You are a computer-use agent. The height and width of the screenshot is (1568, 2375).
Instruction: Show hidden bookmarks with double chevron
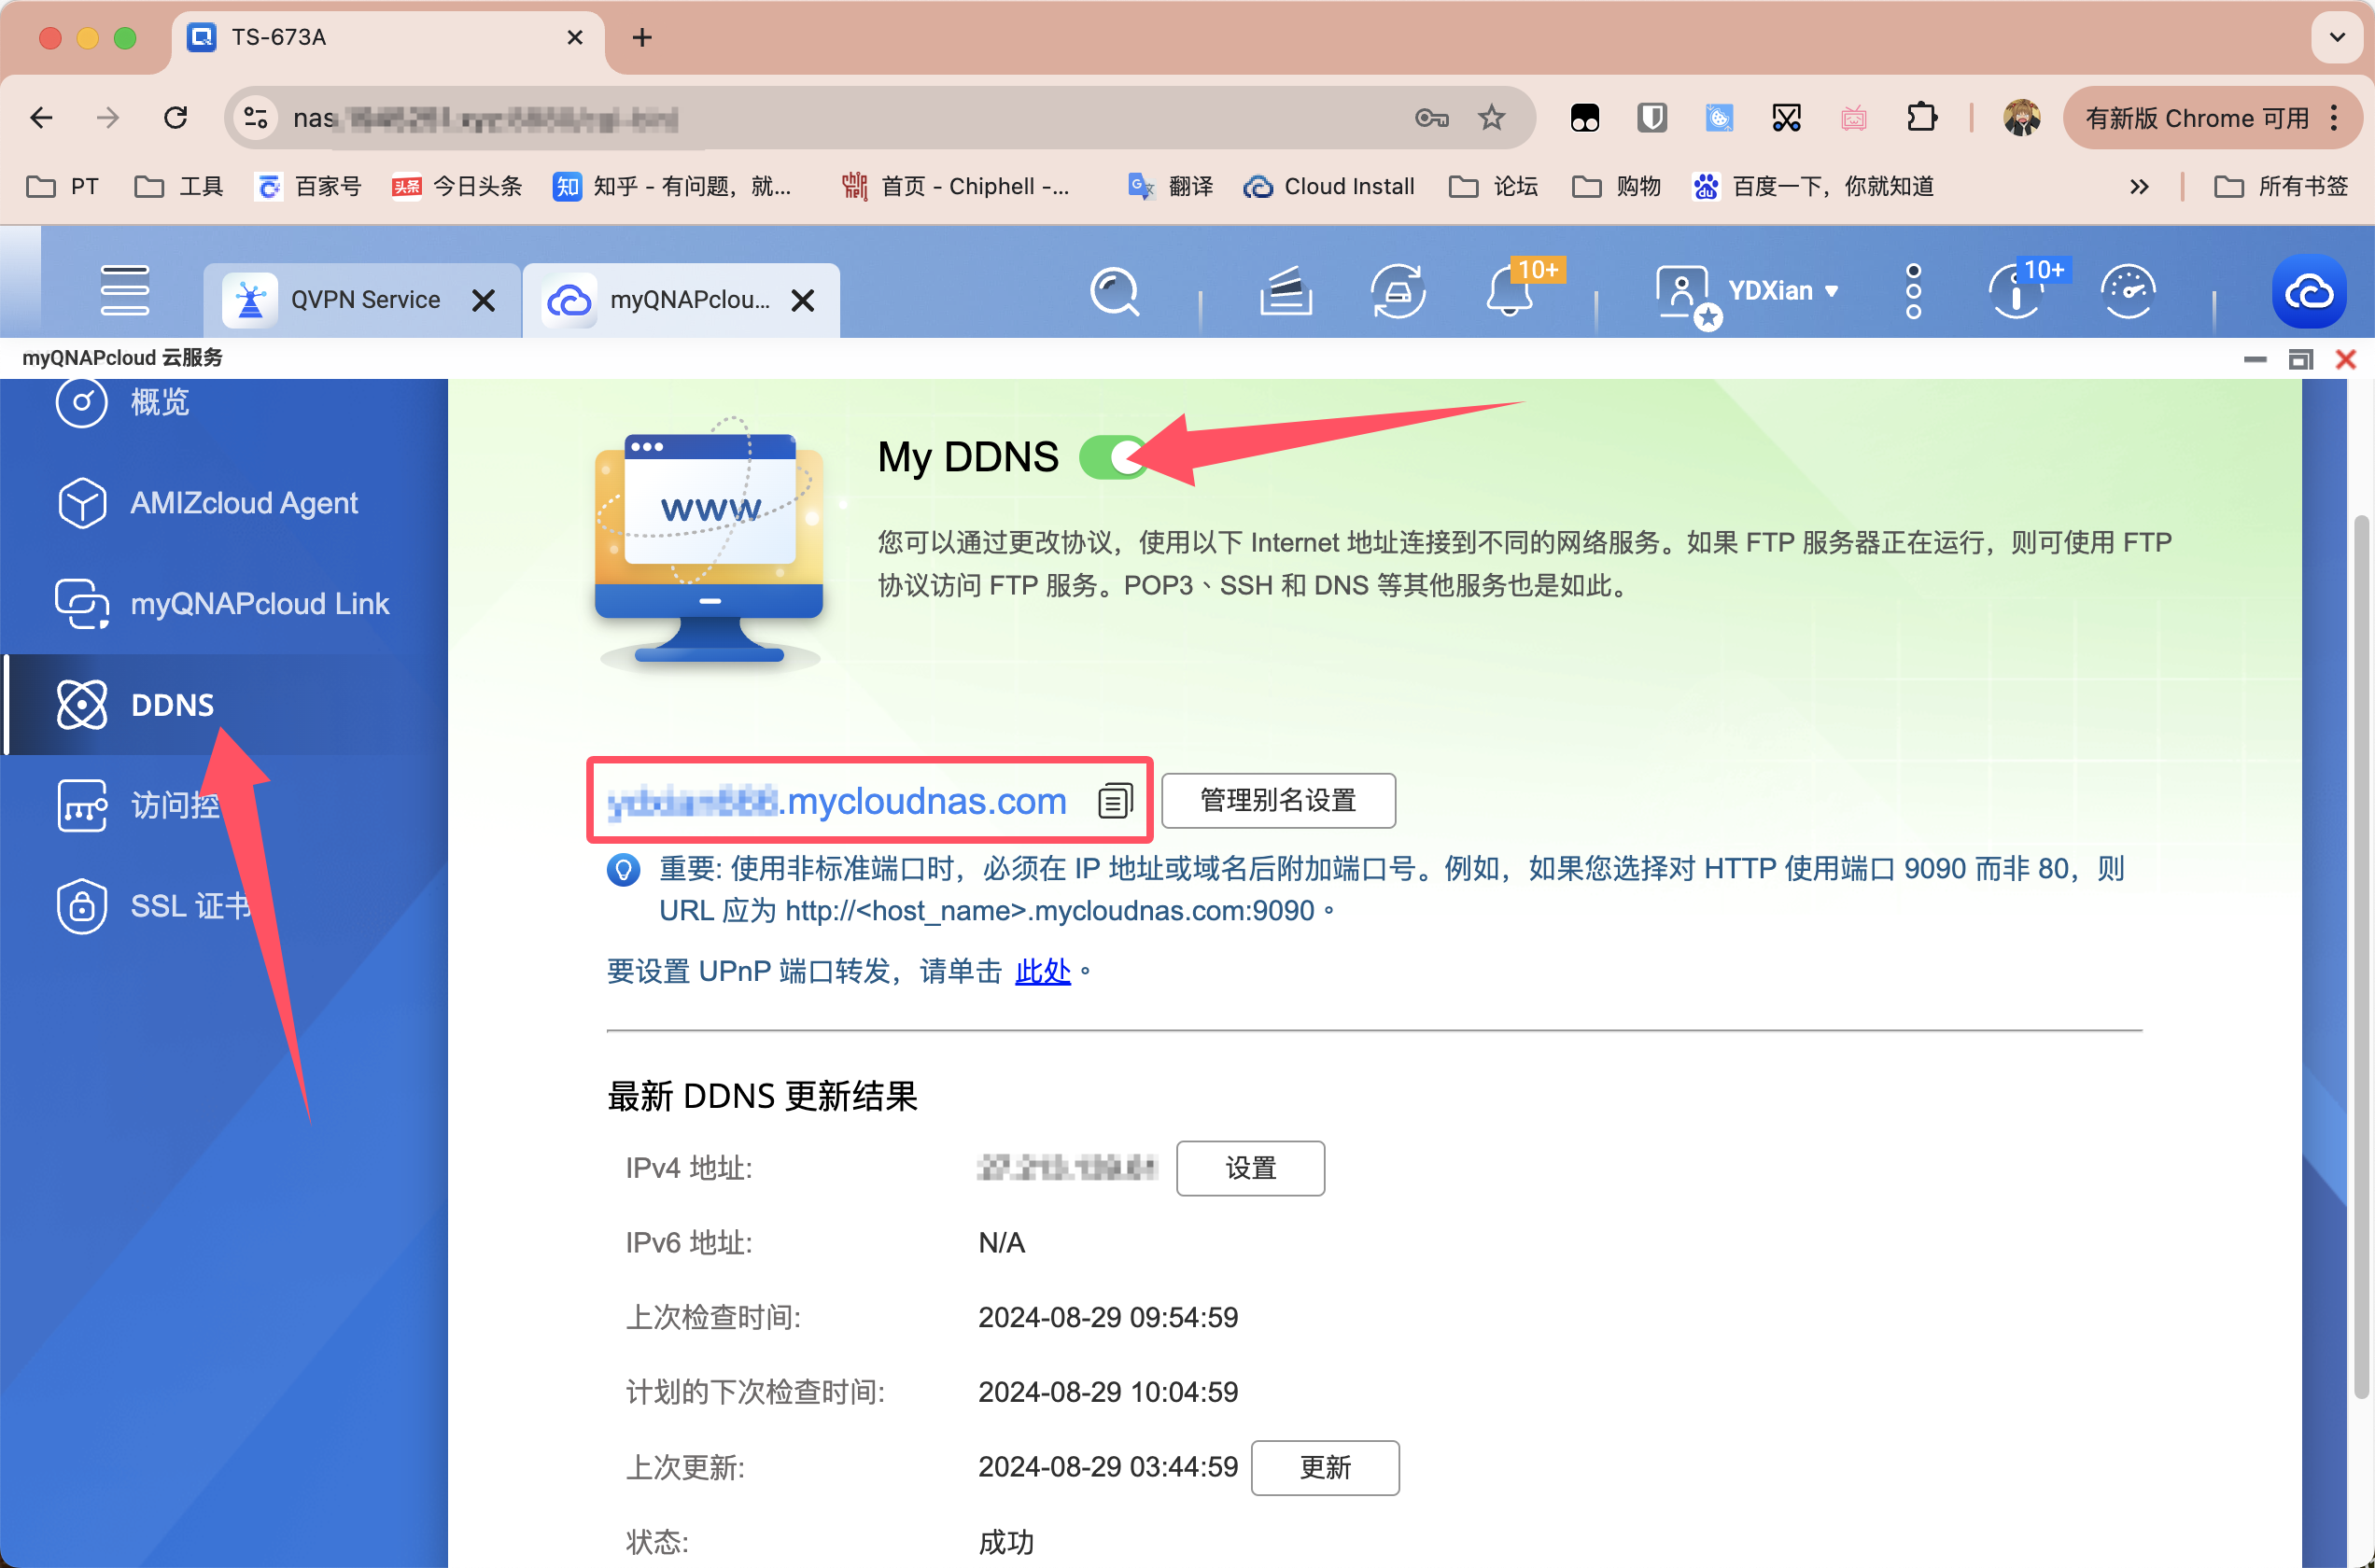click(x=2139, y=187)
